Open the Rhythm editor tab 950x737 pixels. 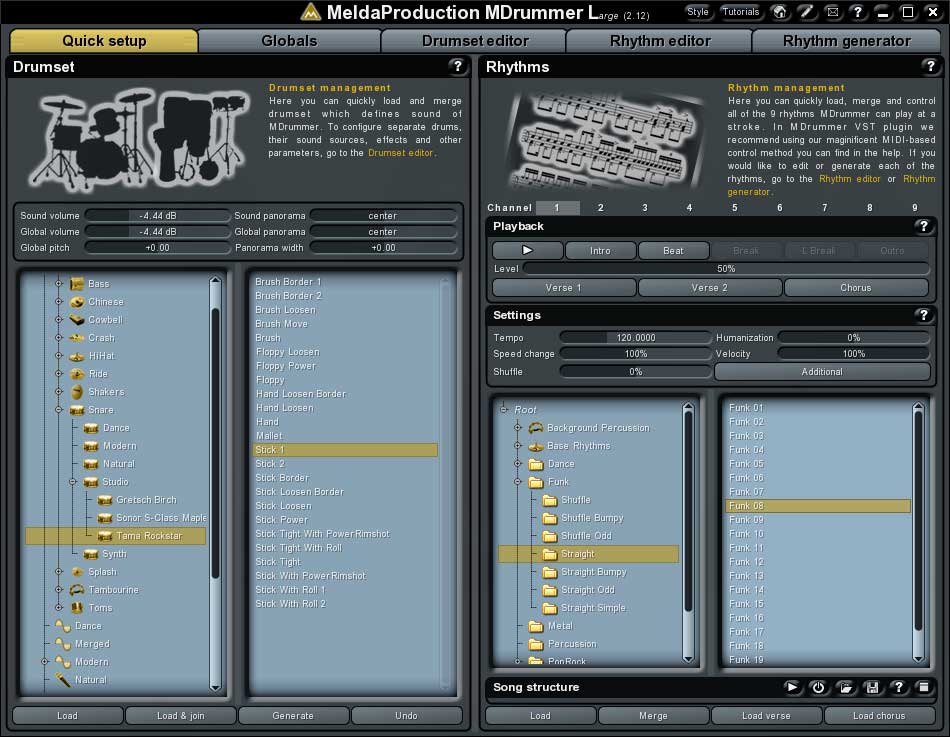[x=660, y=41]
